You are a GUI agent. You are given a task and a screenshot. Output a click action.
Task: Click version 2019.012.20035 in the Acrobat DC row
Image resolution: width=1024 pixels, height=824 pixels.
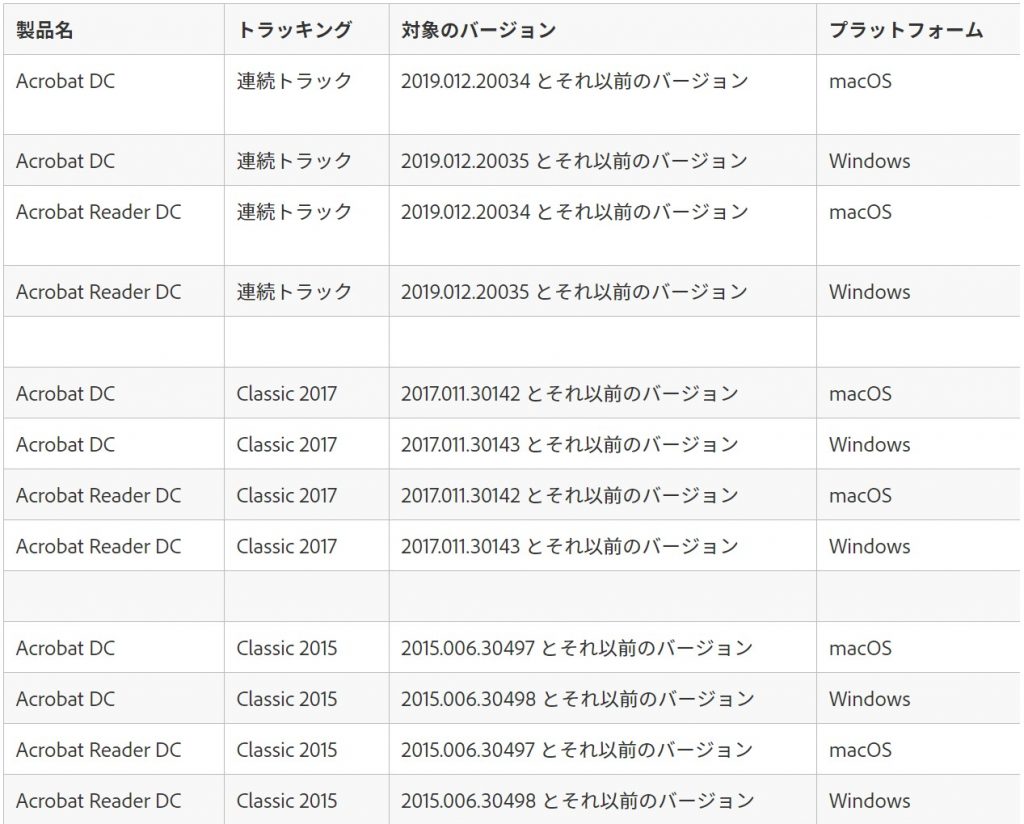click(x=465, y=161)
